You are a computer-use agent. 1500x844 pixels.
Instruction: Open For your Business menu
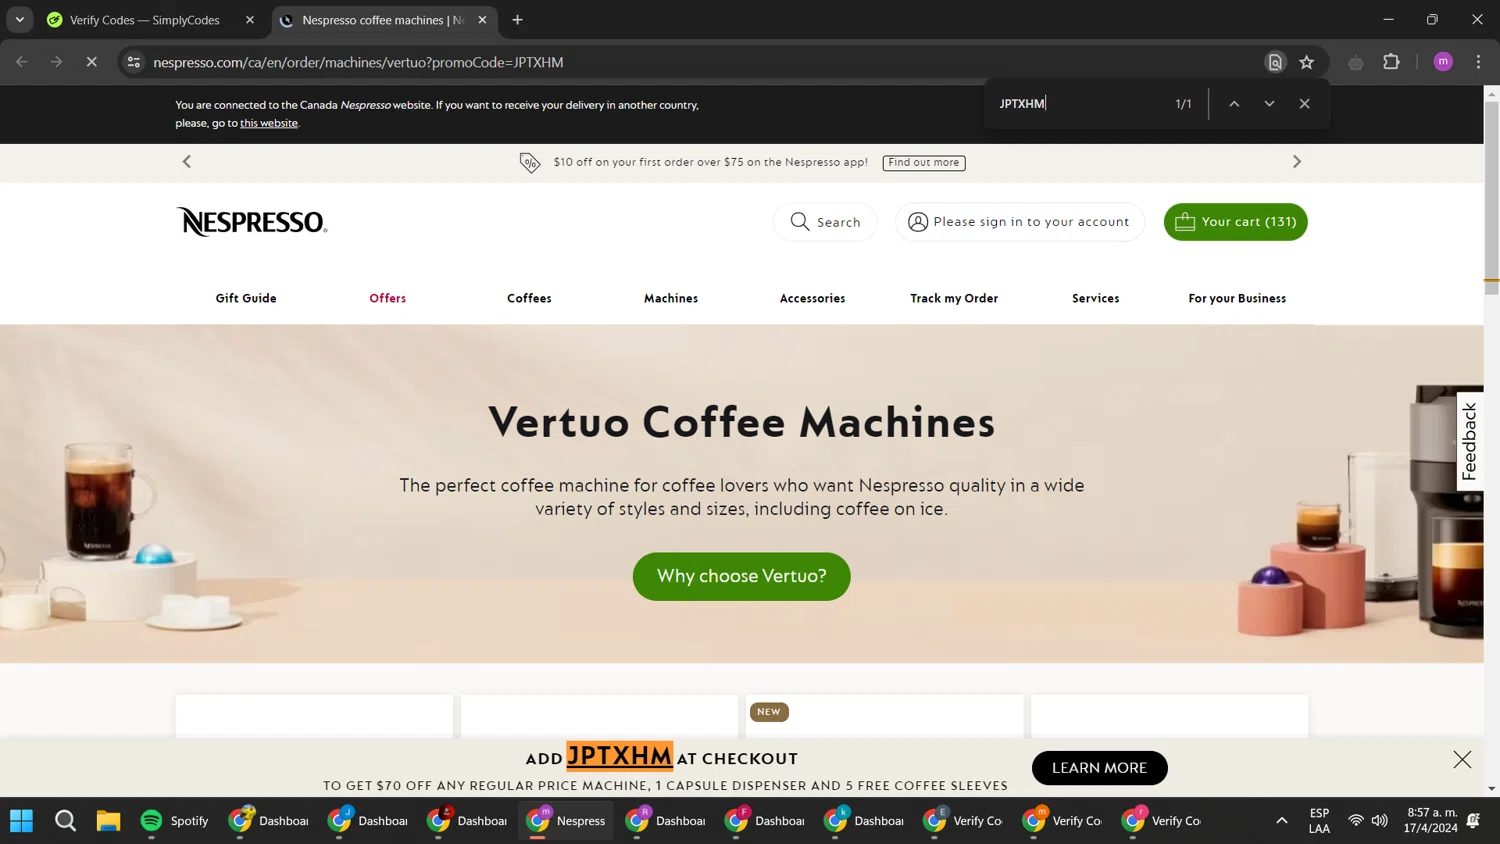[1237, 298]
